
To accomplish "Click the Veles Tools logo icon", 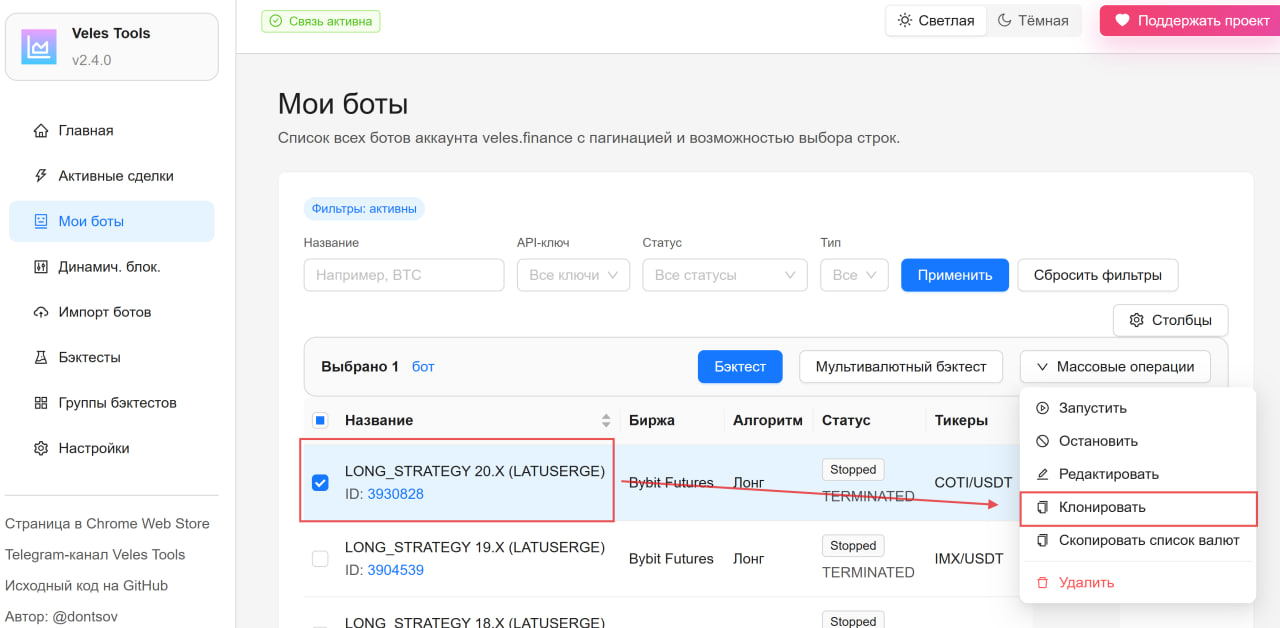I will [39, 47].
